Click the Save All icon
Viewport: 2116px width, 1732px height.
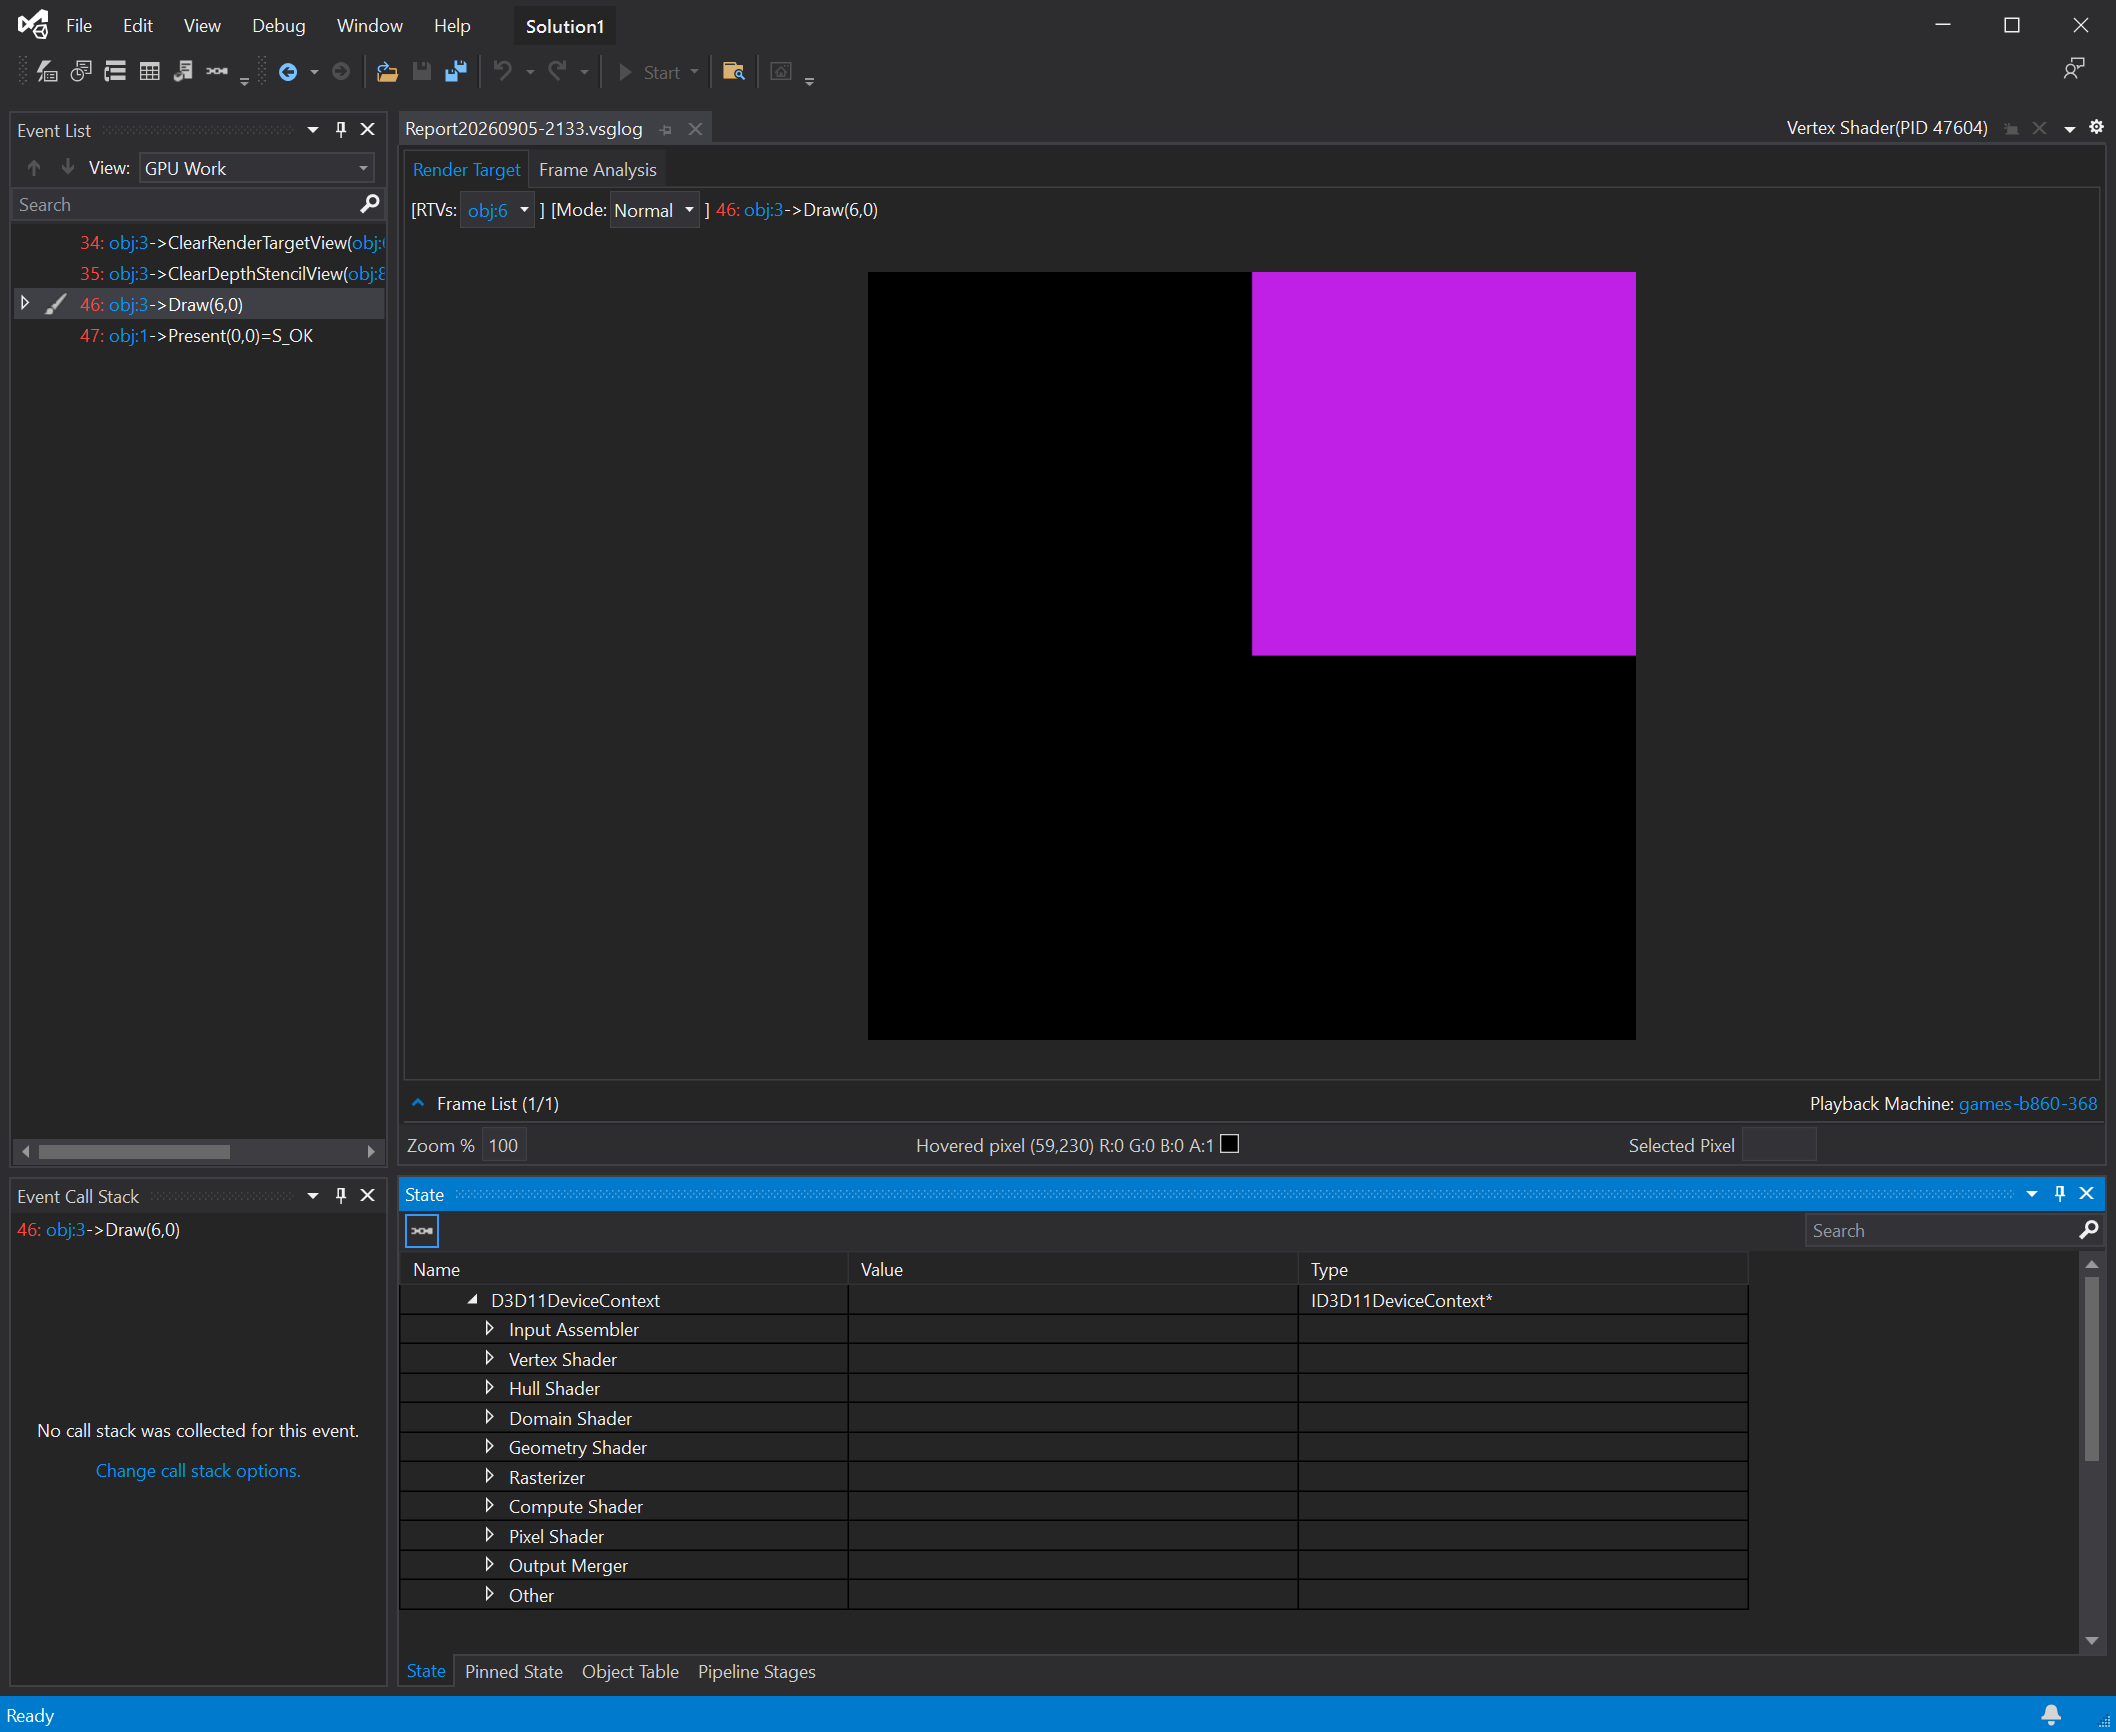tap(456, 72)
